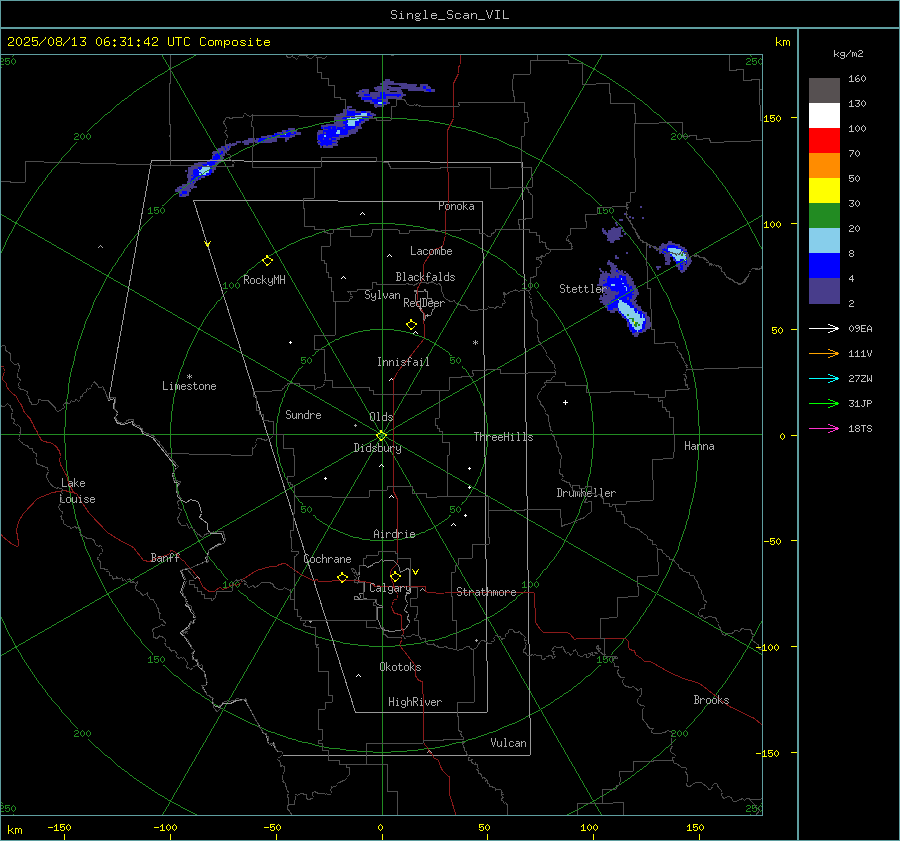Click the Stettler town label
This screenshot has height=841, width=900.
pyautogui.click(x=583, y=289)
